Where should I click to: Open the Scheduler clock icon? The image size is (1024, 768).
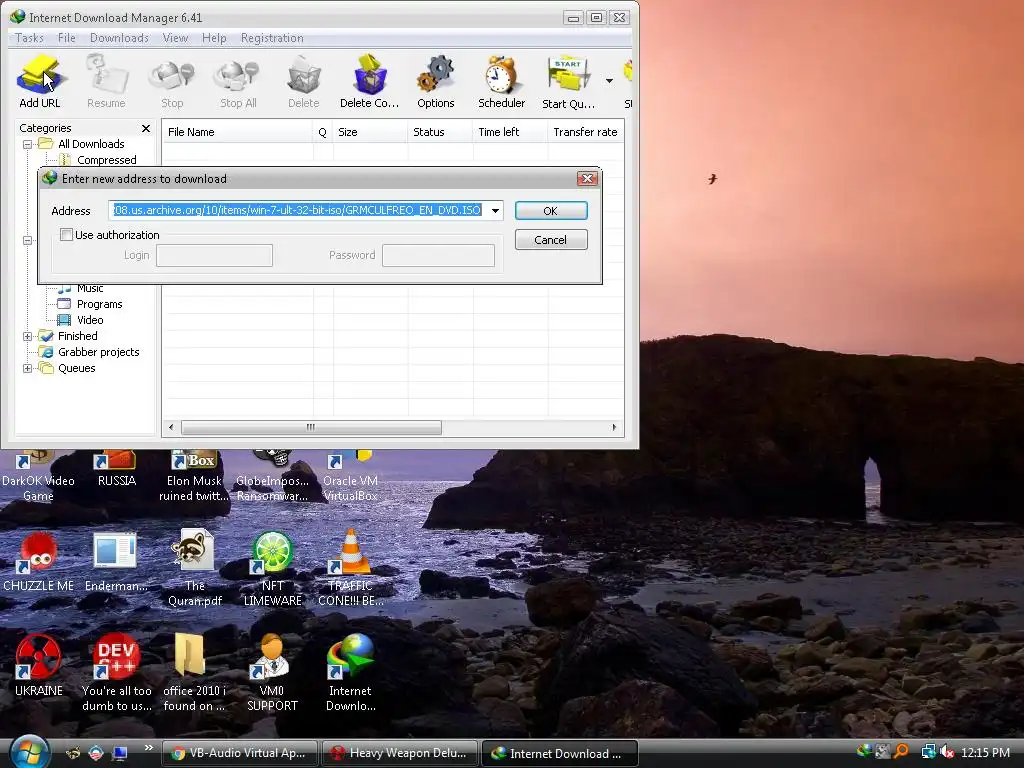tap(501, 82)
